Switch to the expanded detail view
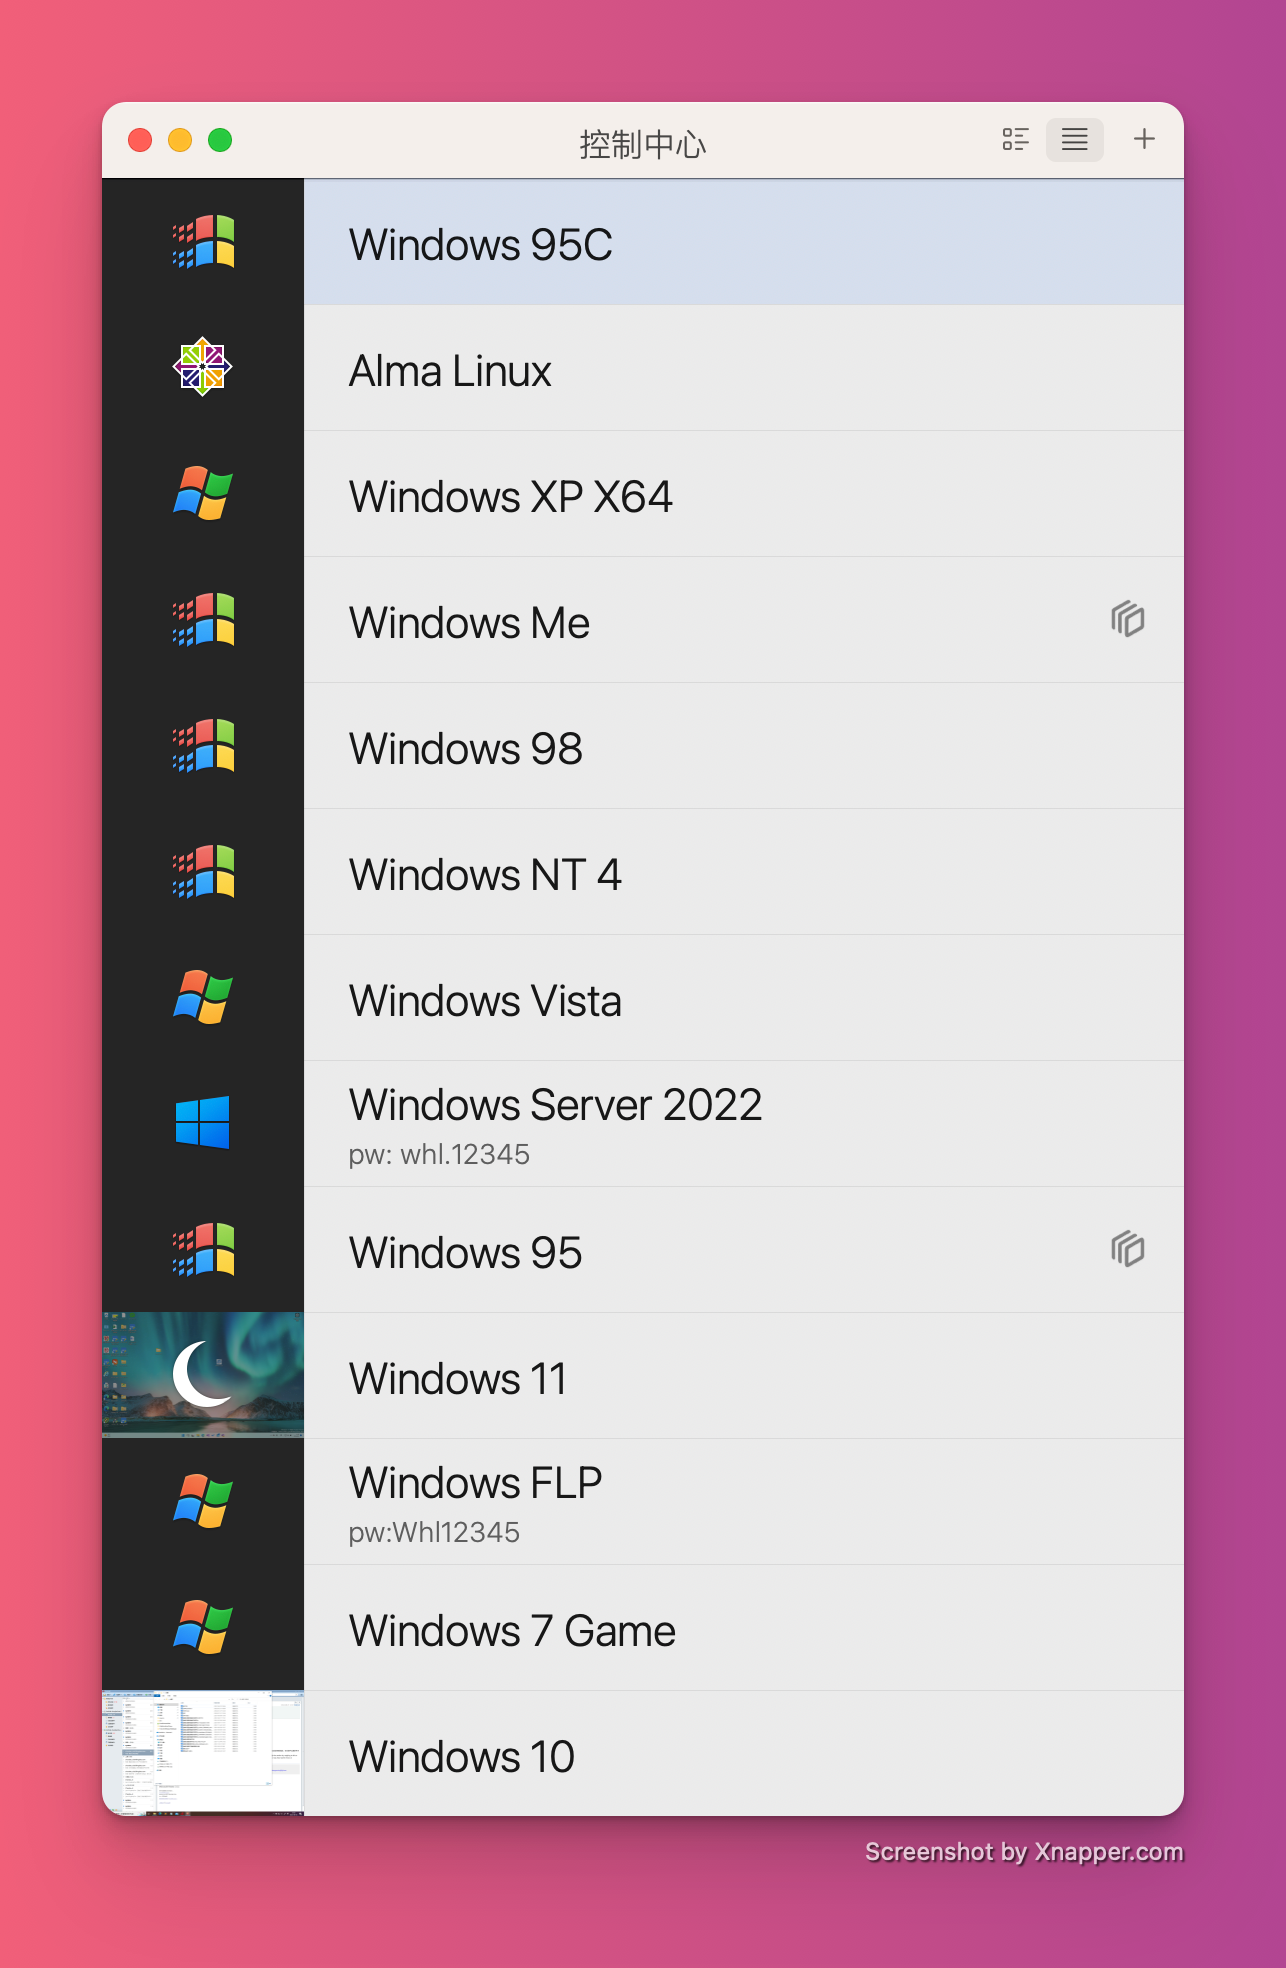This screenshot has width=1286, height=1968. (1015, 139)
